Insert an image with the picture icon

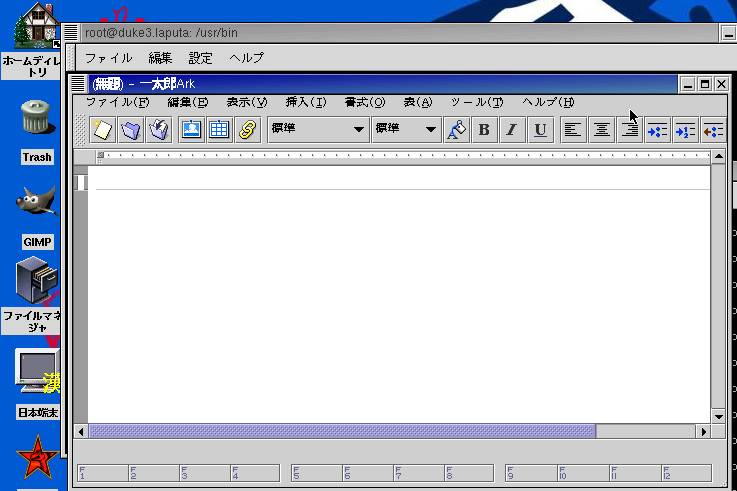[x=191, y=130]
